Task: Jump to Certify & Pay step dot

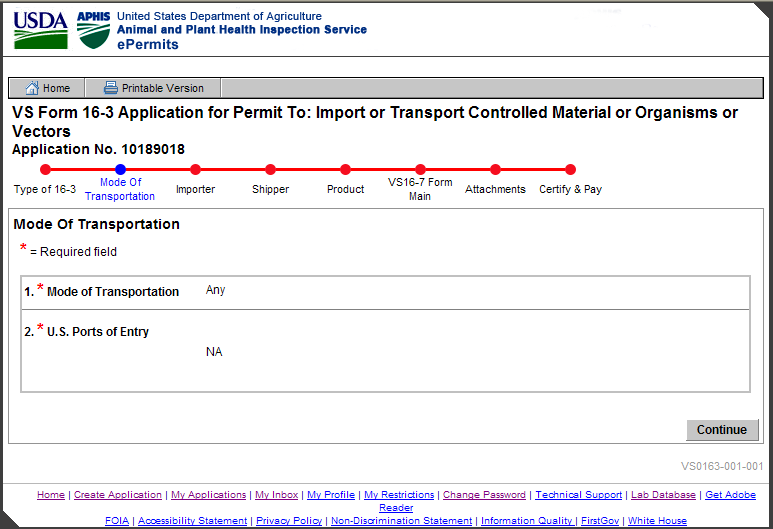Action: click(x=570, y=170)
